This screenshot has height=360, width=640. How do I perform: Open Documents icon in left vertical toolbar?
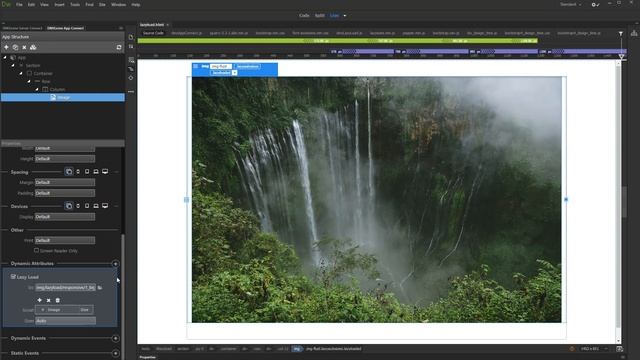tap(131, 37)
